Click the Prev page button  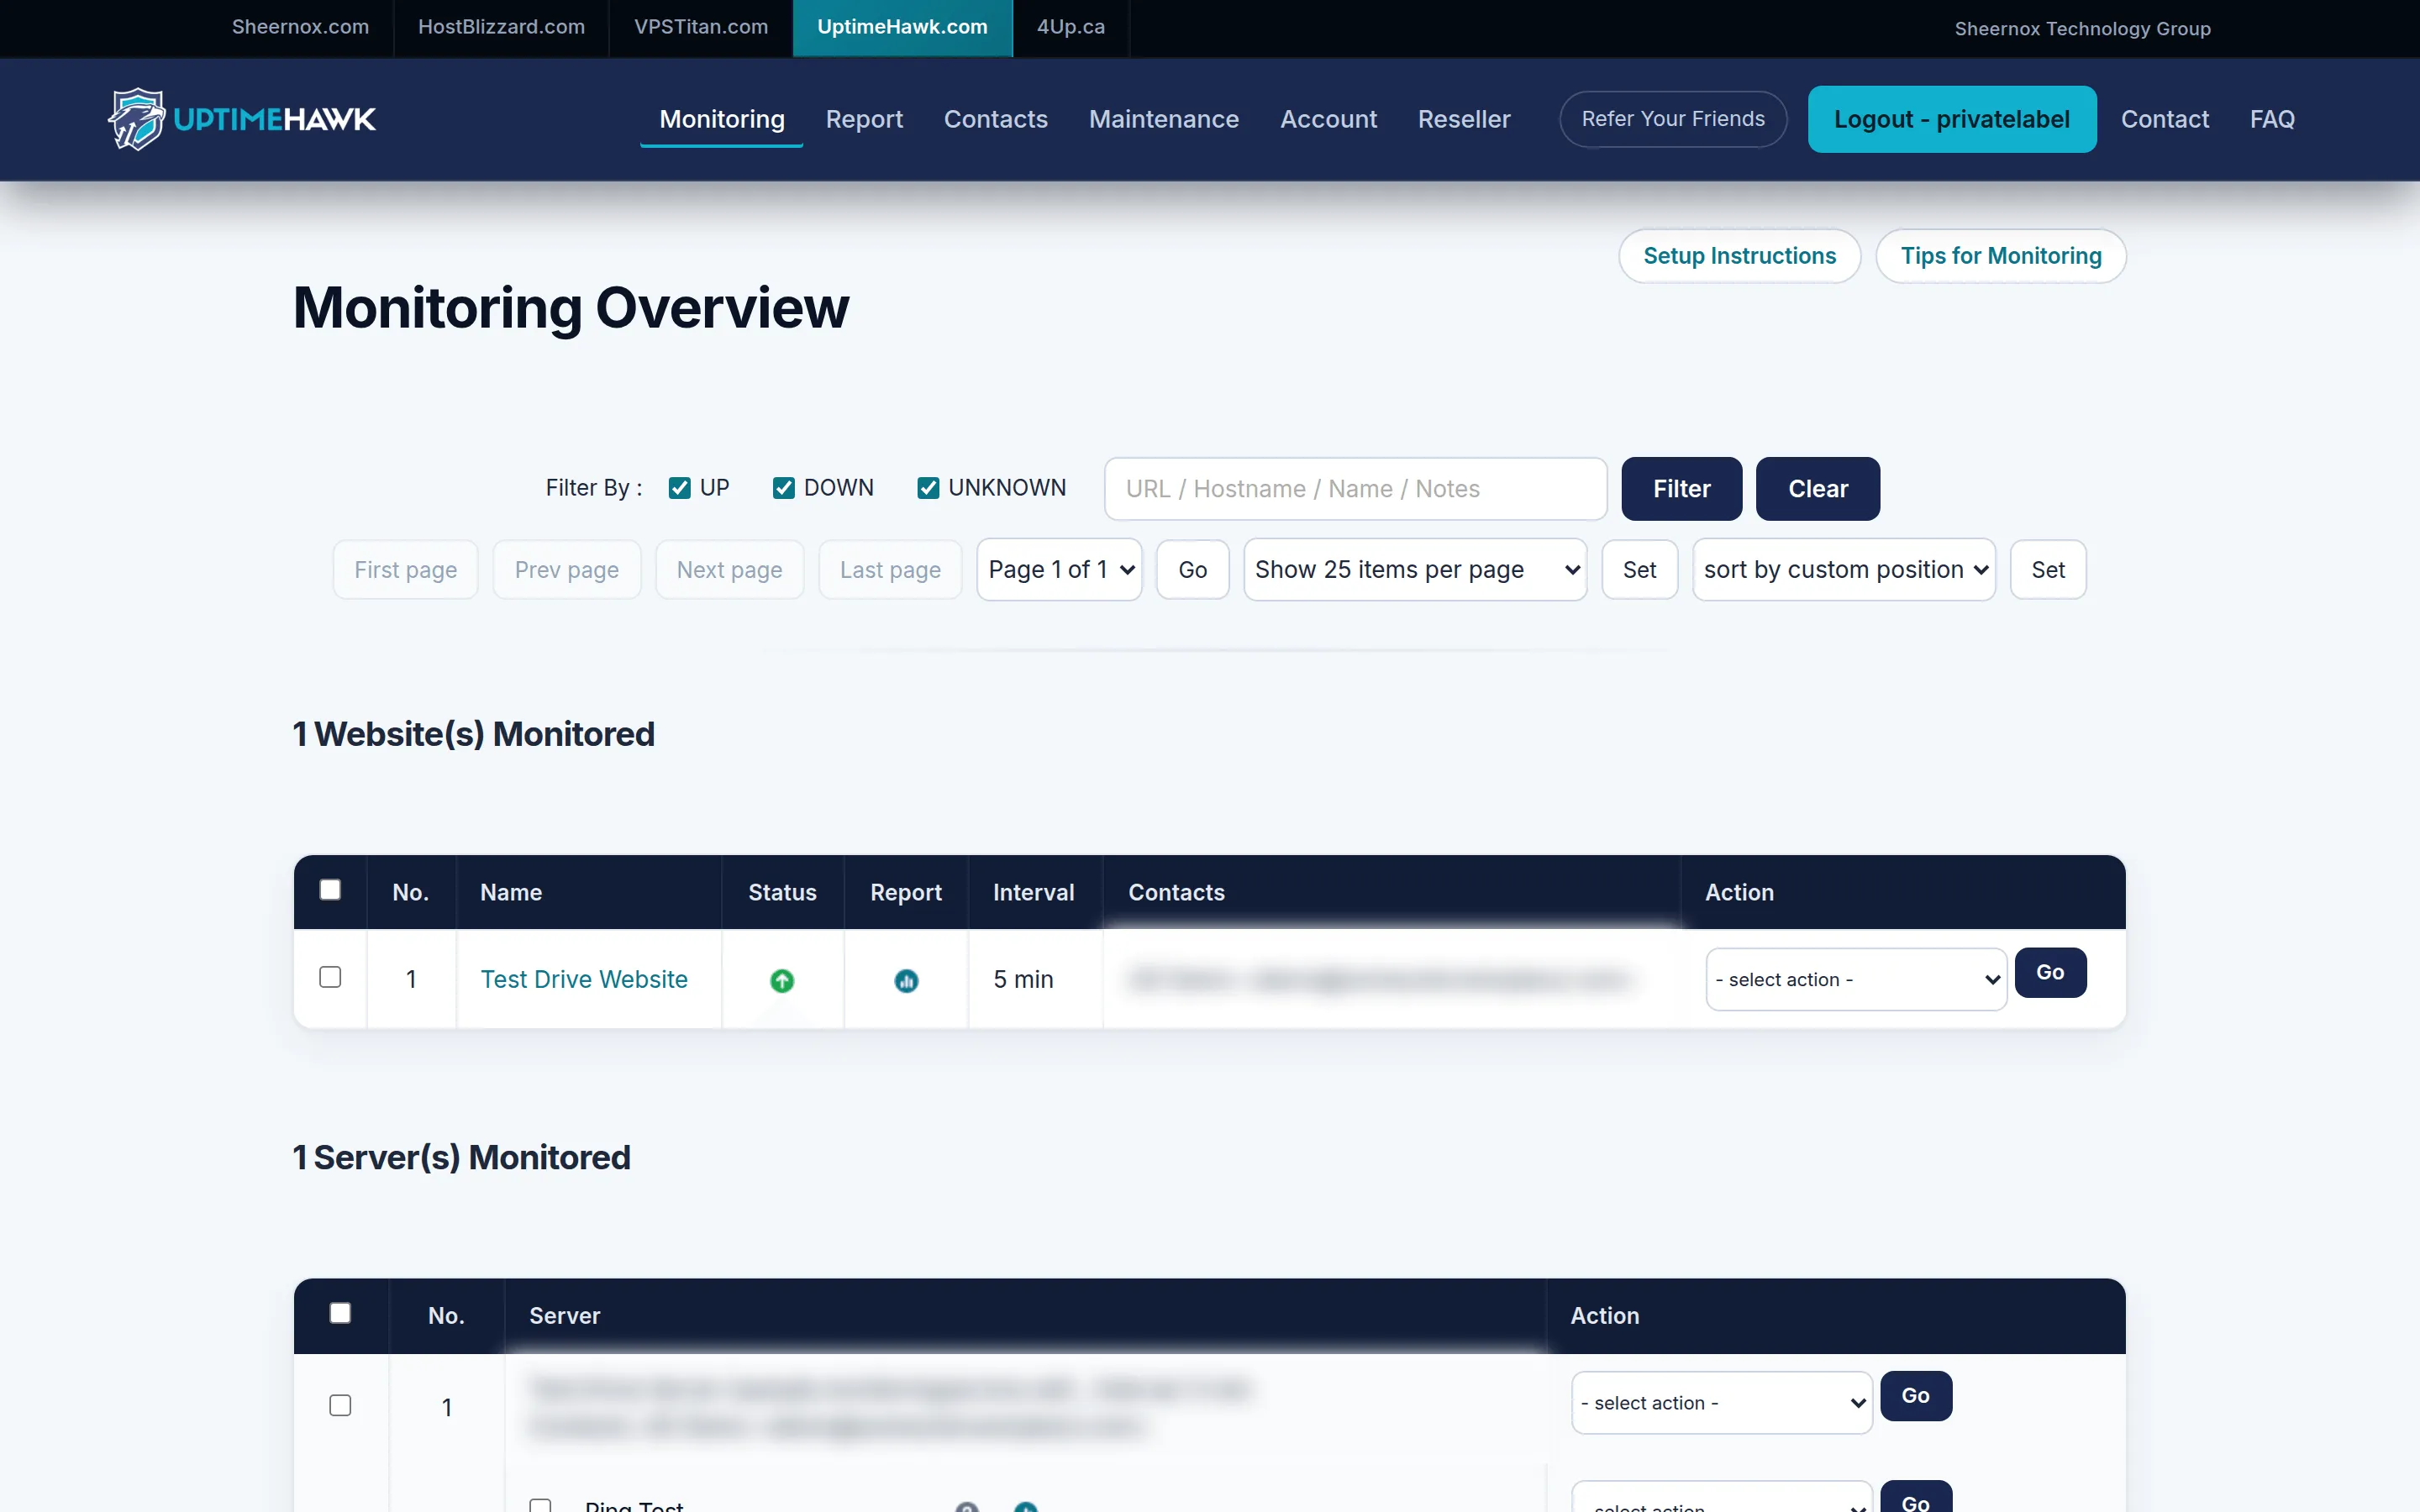[567, 570]
